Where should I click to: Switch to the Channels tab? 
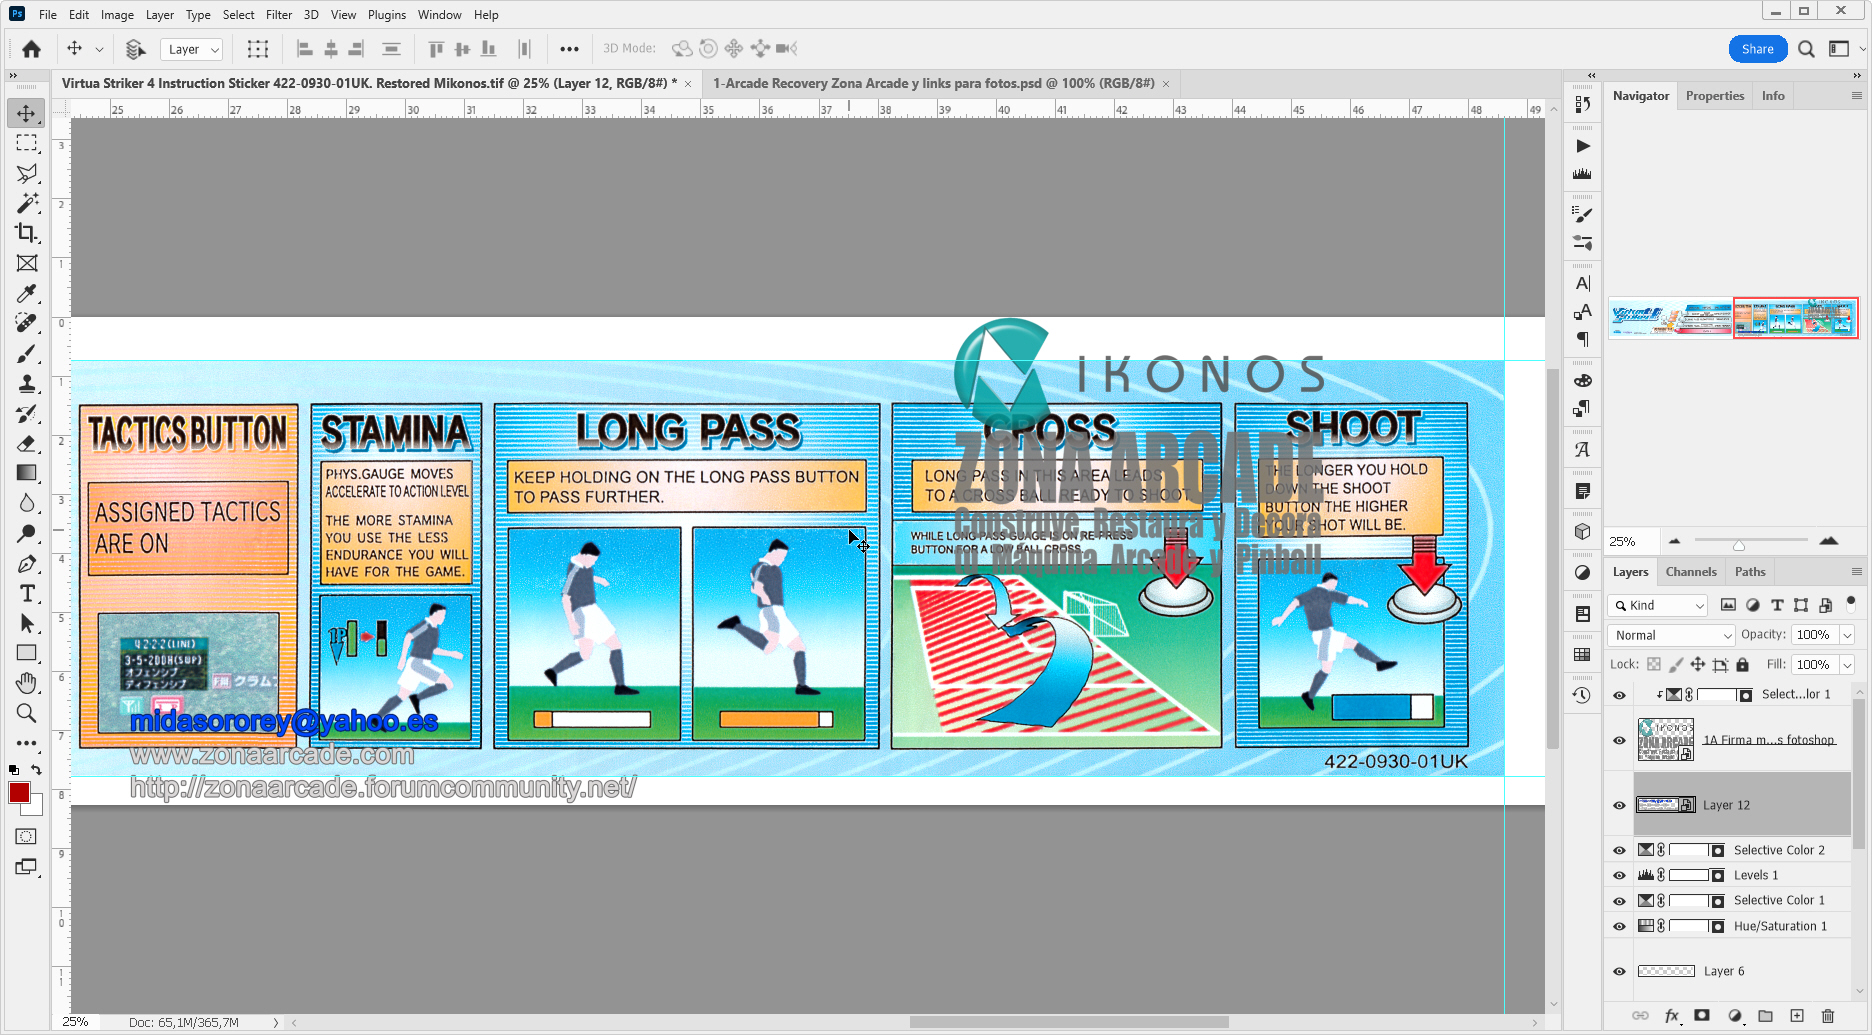pyautogui.click(x=1690, y=572)
